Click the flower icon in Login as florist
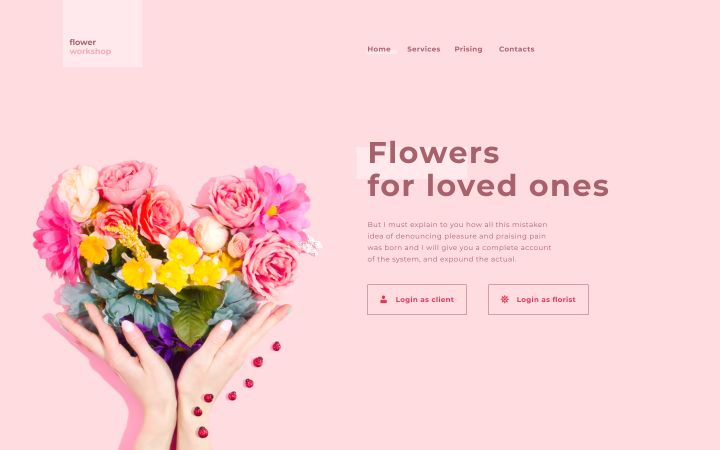Viewport: 720px width, 450px height. pyautogui.click(x=505, y=299)
